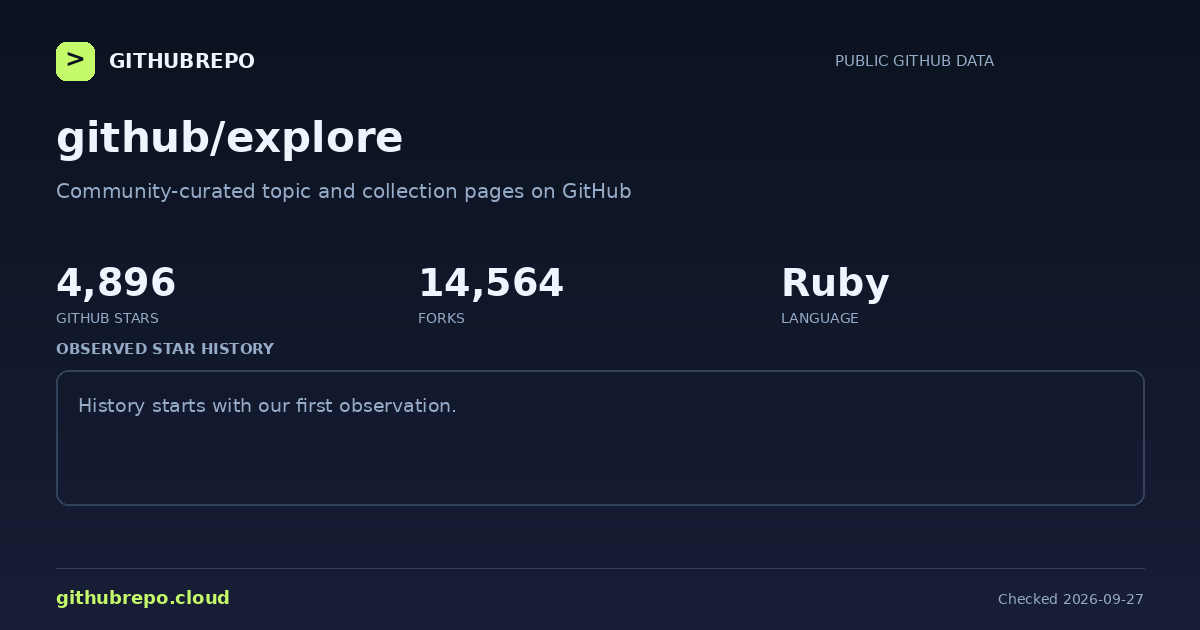Click the footer divider line

click(600, 568)
